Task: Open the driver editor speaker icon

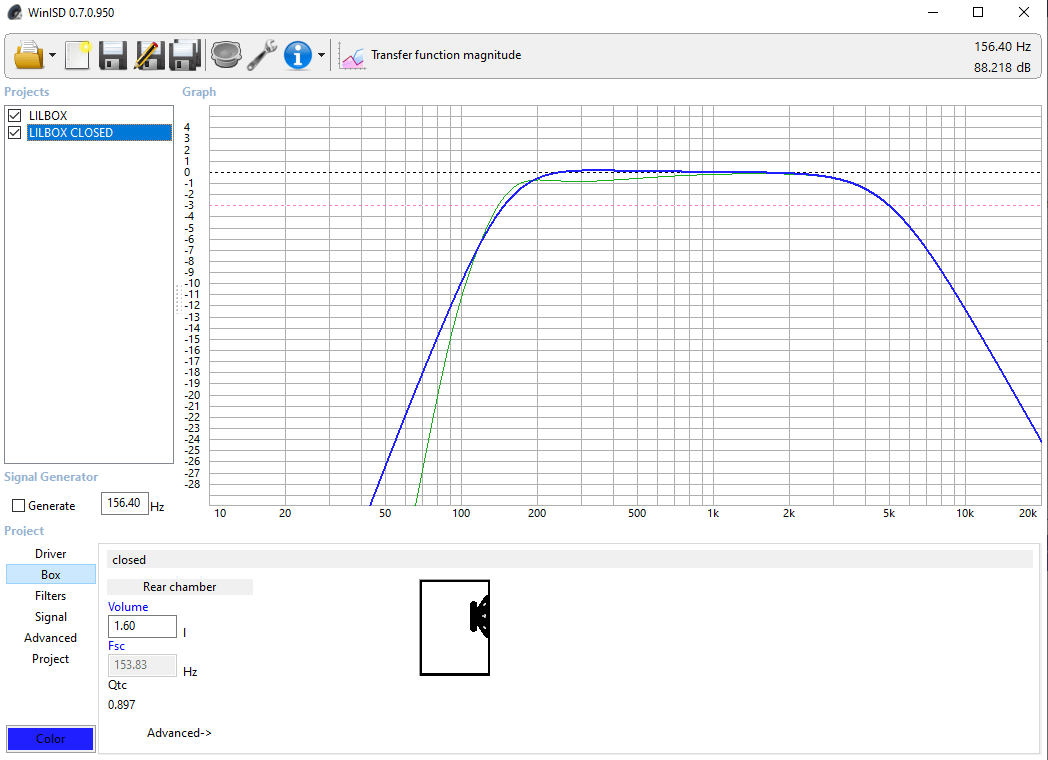Action: click(x=226, y=55)
